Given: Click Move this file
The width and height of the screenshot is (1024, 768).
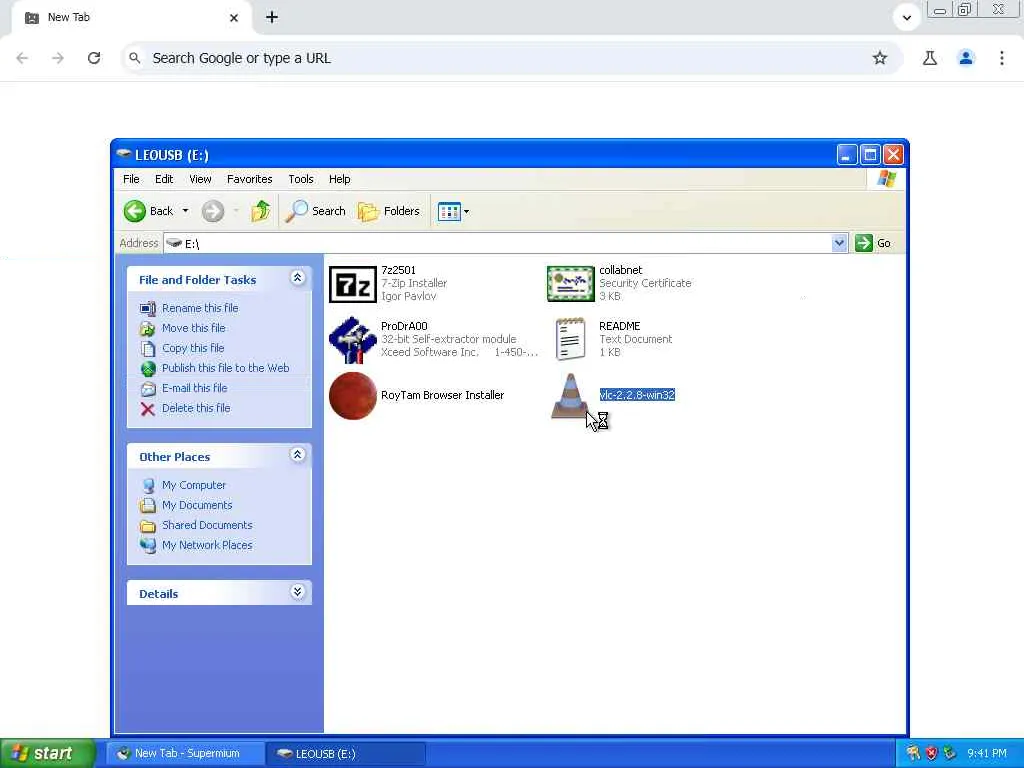Looking at the screenshot, I should (x=193, y=328).
